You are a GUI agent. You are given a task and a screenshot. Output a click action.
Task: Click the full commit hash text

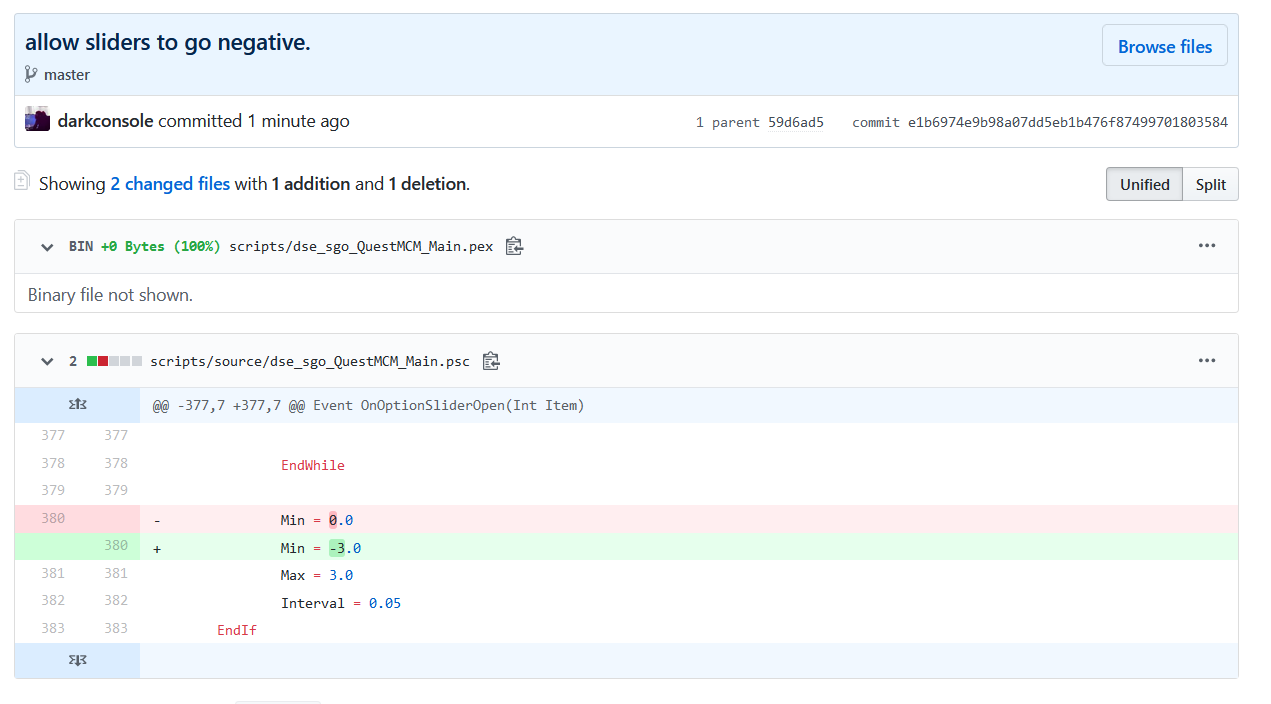click(1068, 122)
